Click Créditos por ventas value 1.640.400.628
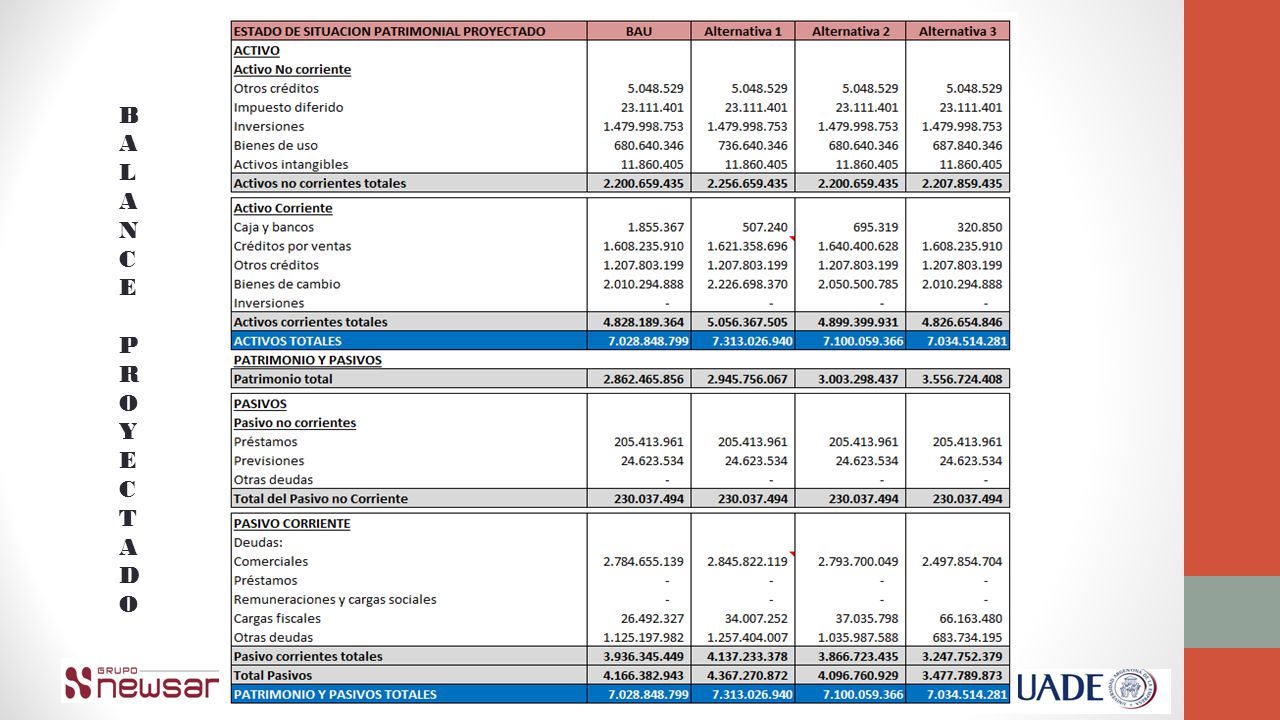Screen dimensions: 1280x720 coord(858,246)
